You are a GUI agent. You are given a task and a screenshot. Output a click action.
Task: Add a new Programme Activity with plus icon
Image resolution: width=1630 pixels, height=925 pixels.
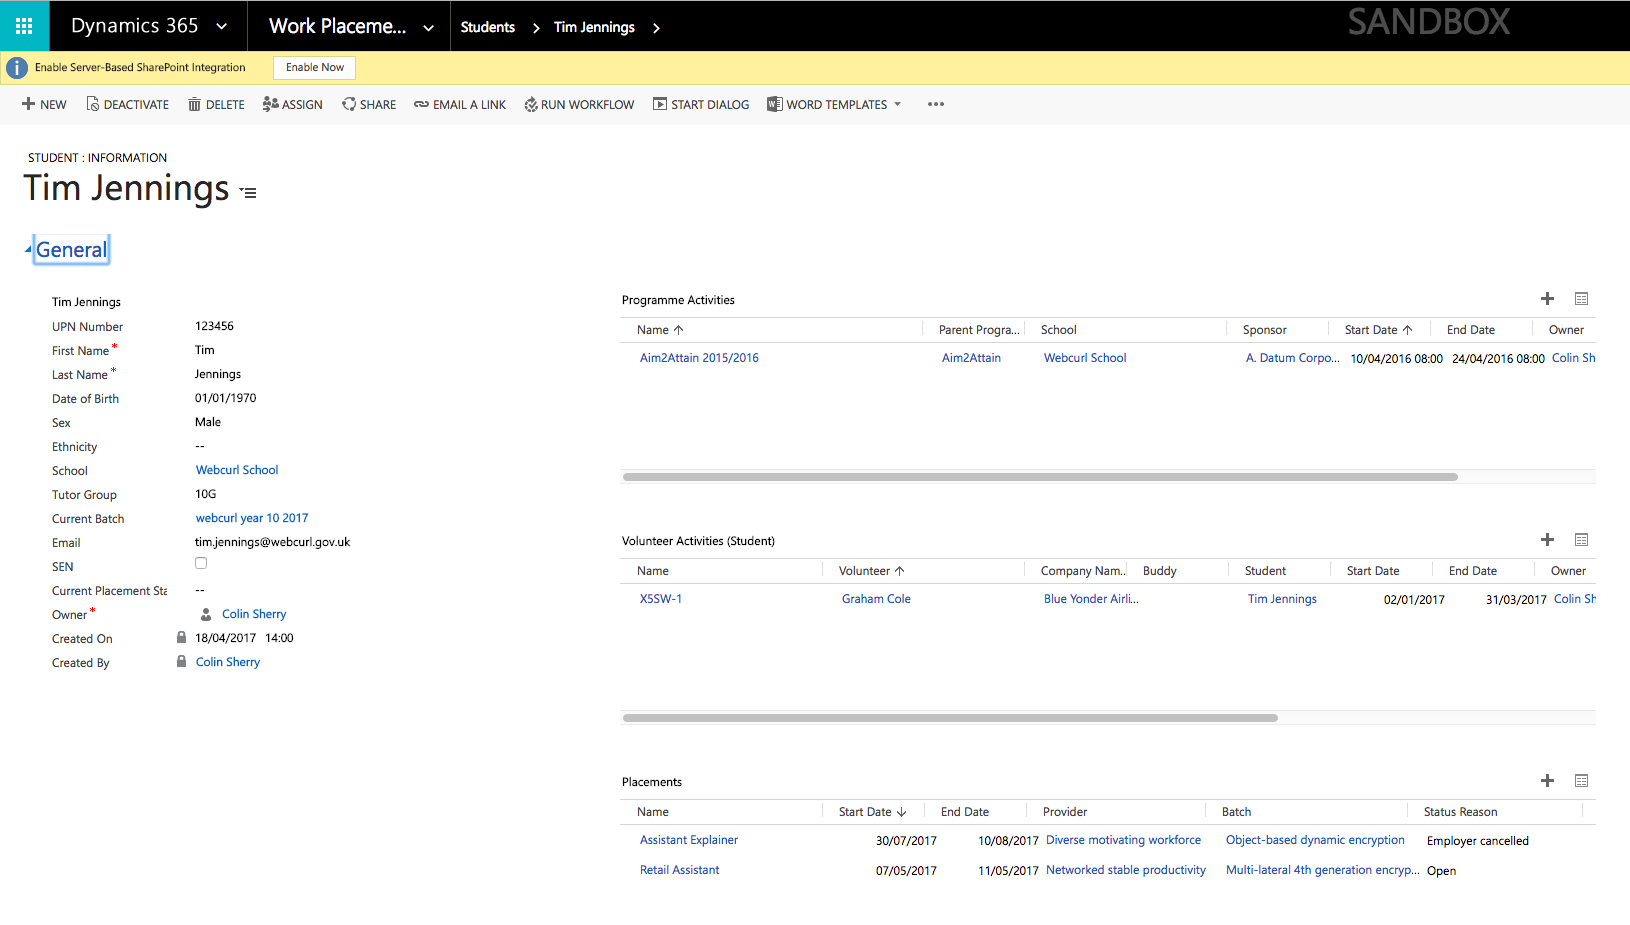(1547, 298)
